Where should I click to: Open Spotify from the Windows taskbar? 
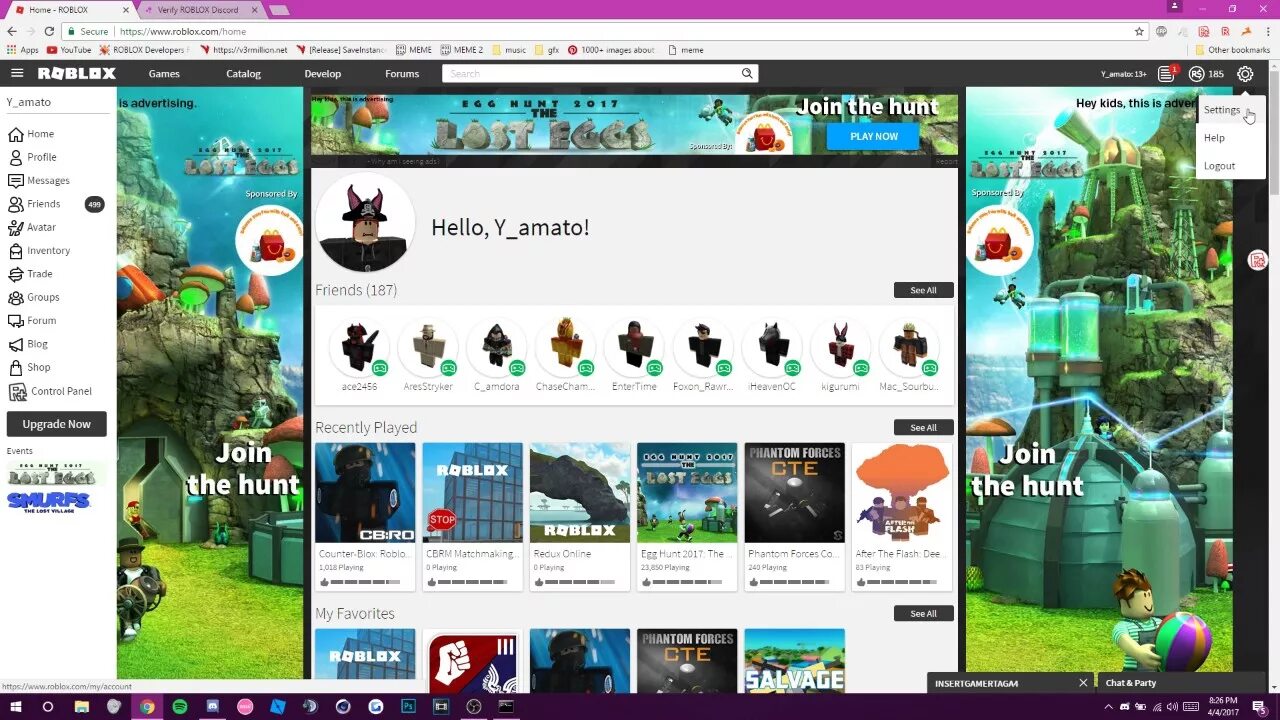[x=180, y=706]
